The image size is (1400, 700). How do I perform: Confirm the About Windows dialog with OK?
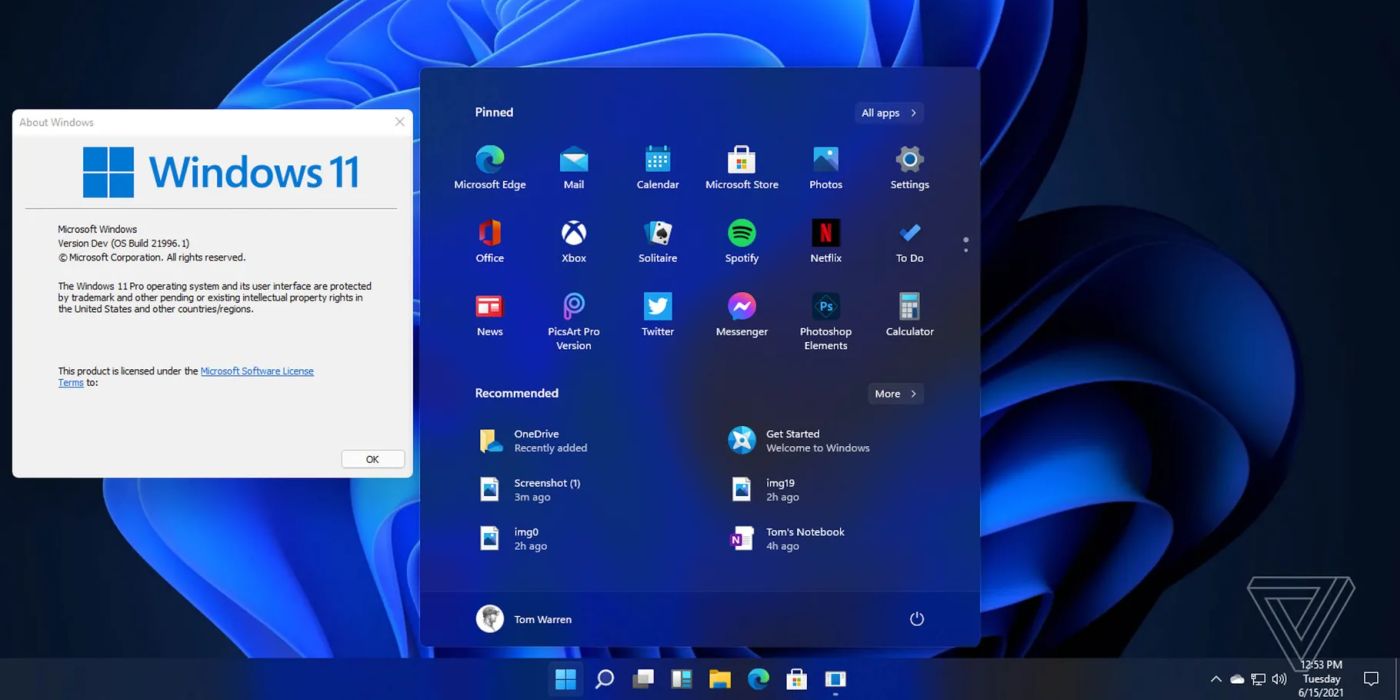pos(372,458)
